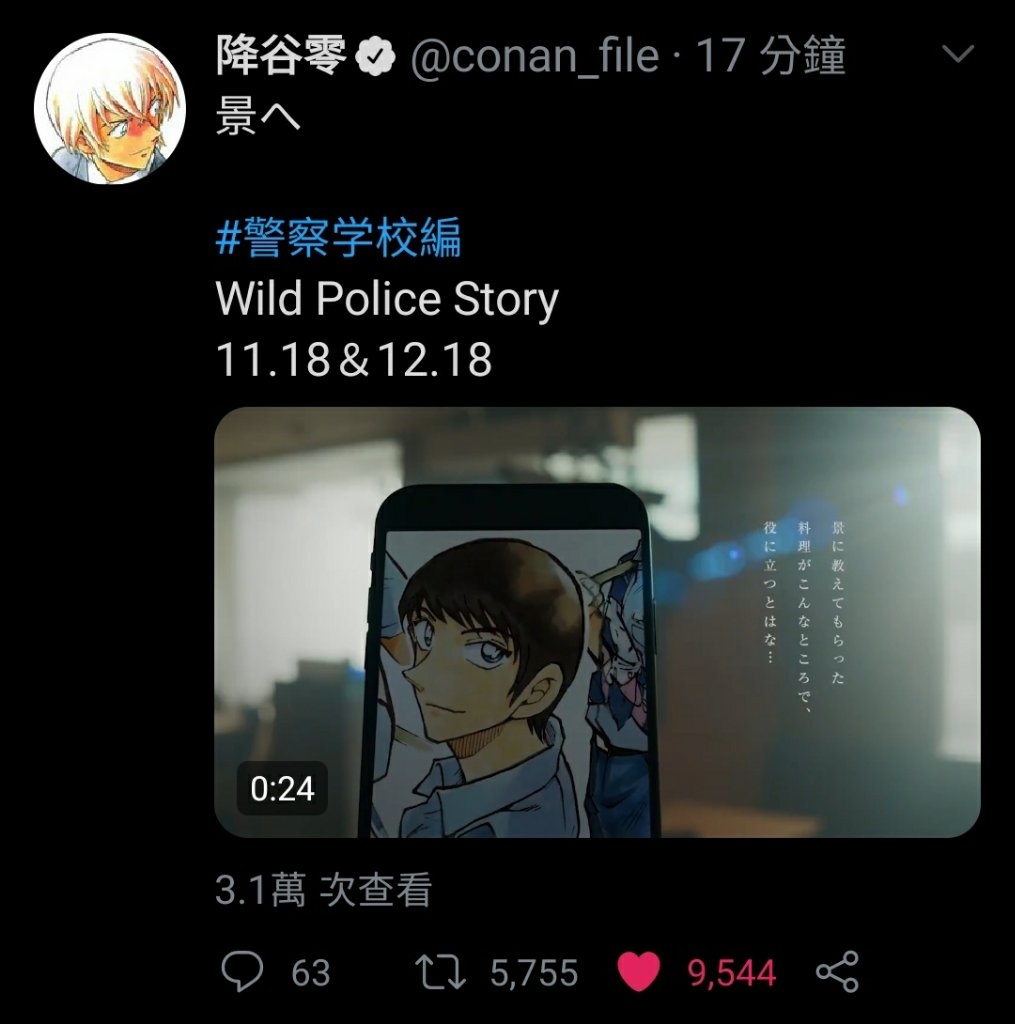
Task: Tap the verified badge beside 降谷零
Action: (x=376, y=56)
